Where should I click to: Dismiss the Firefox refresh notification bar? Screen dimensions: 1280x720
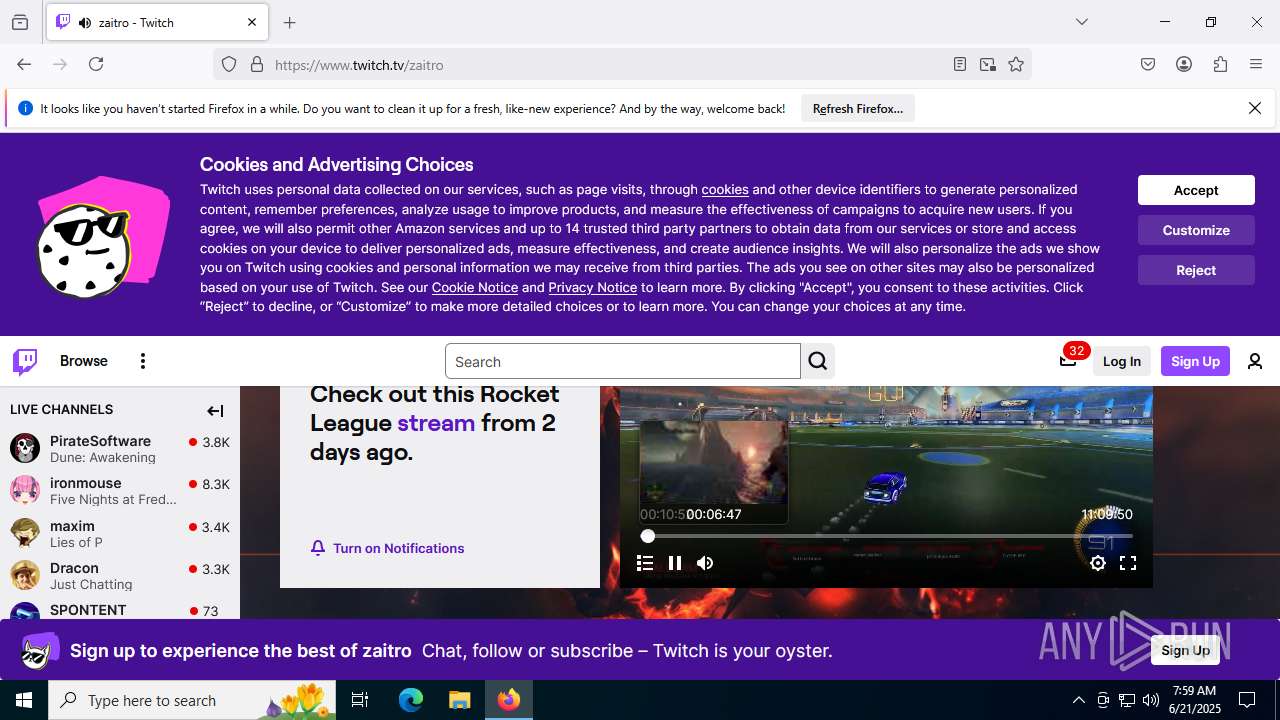(1255, 108)
